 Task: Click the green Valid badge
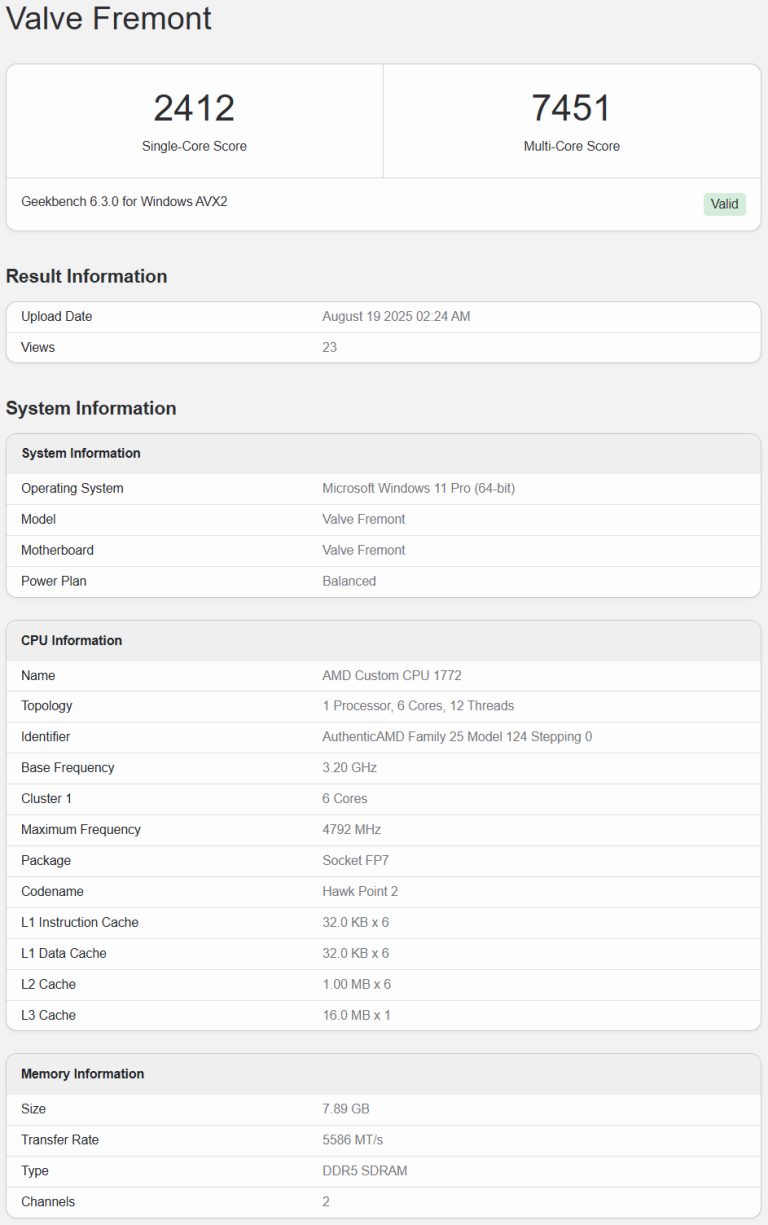[724, 204]
